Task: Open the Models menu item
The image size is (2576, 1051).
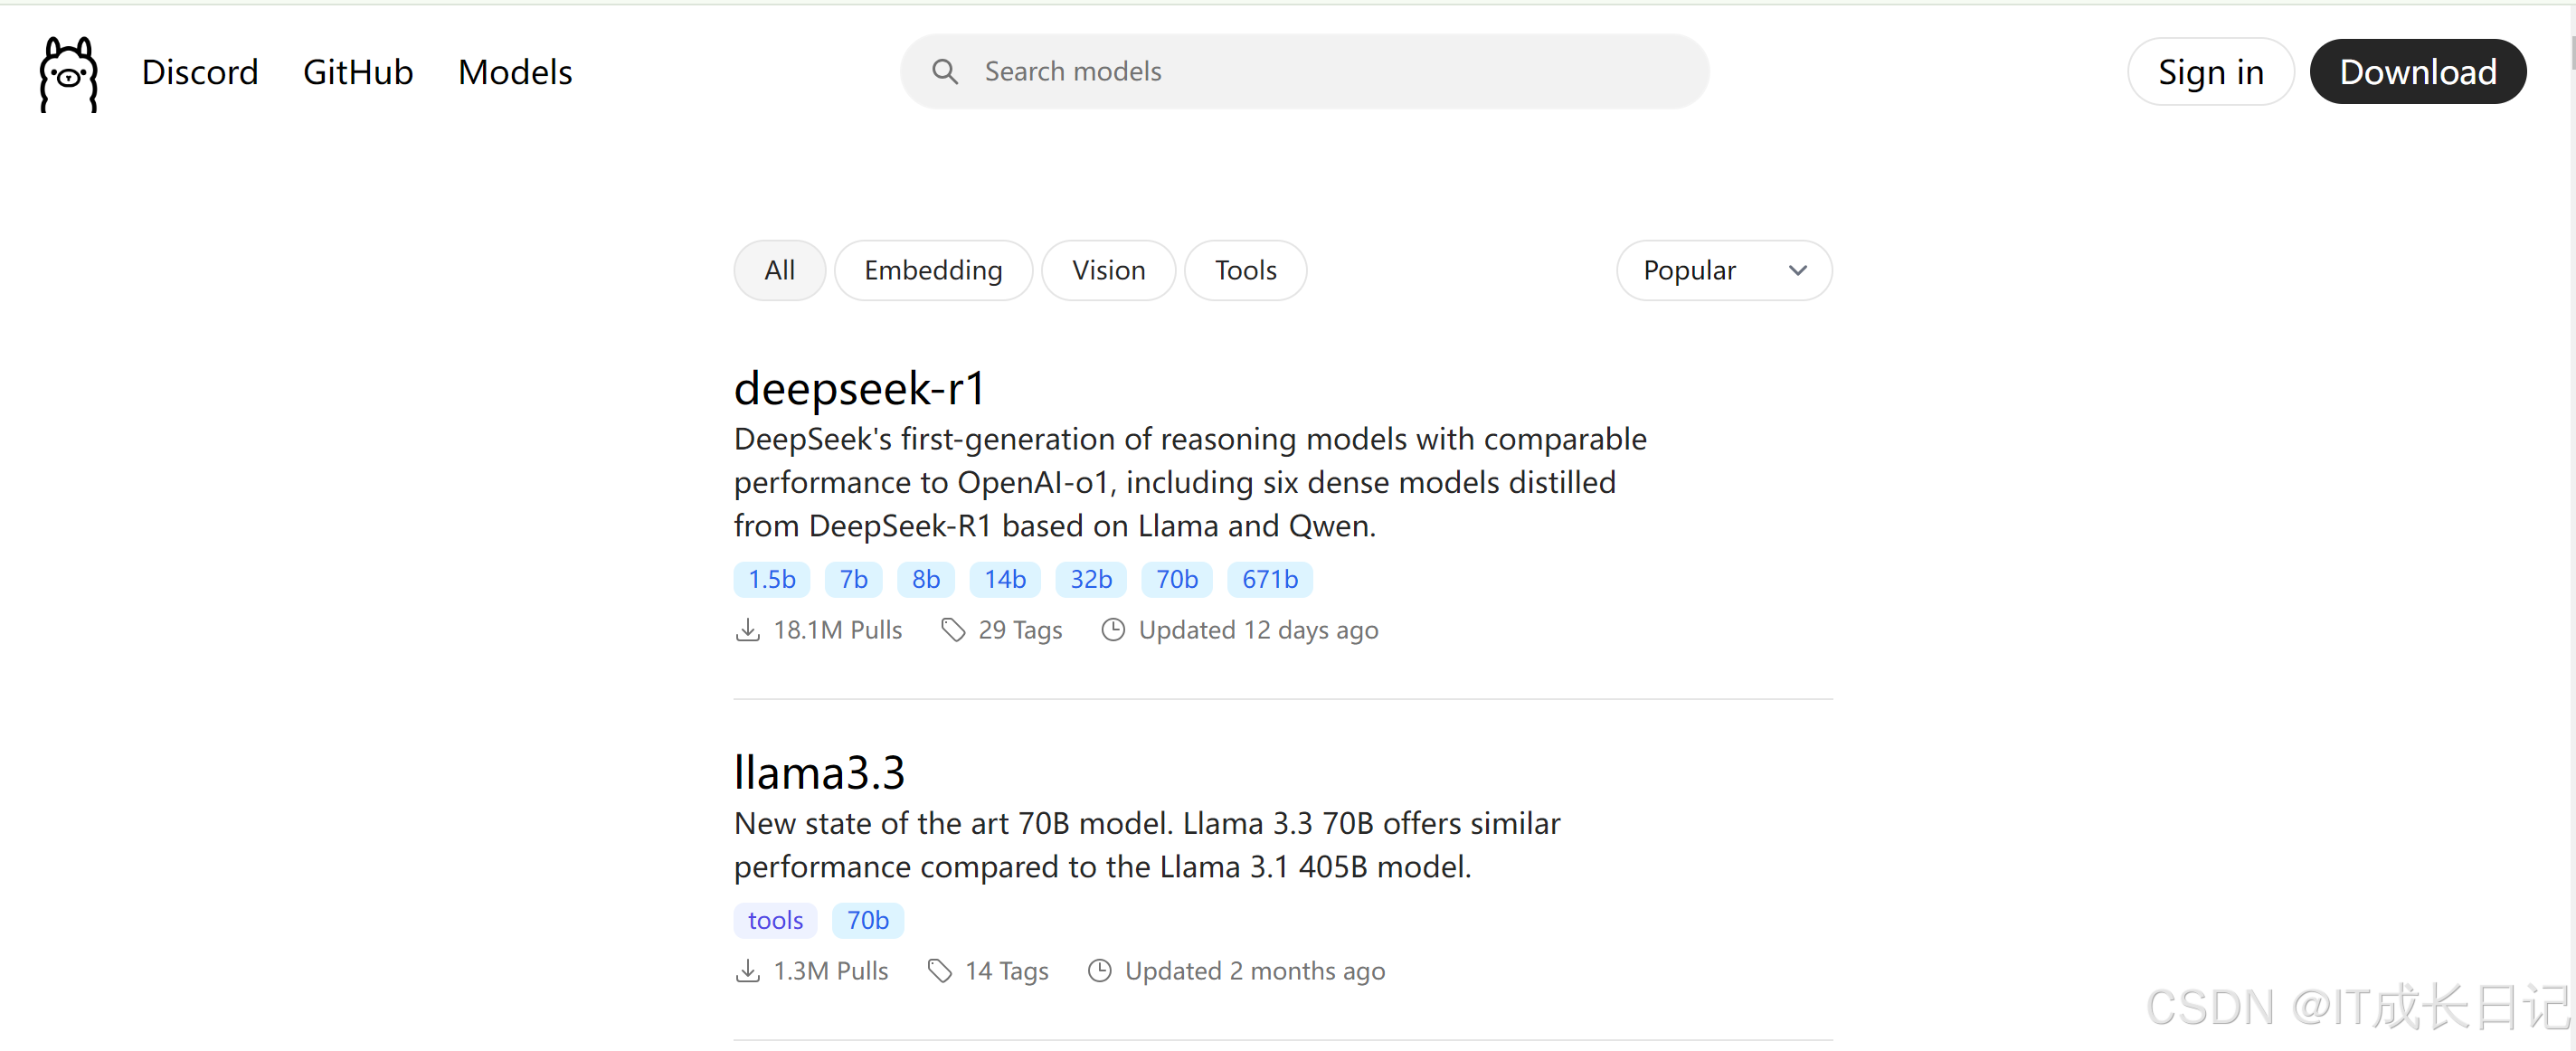Action: (515, 72)
